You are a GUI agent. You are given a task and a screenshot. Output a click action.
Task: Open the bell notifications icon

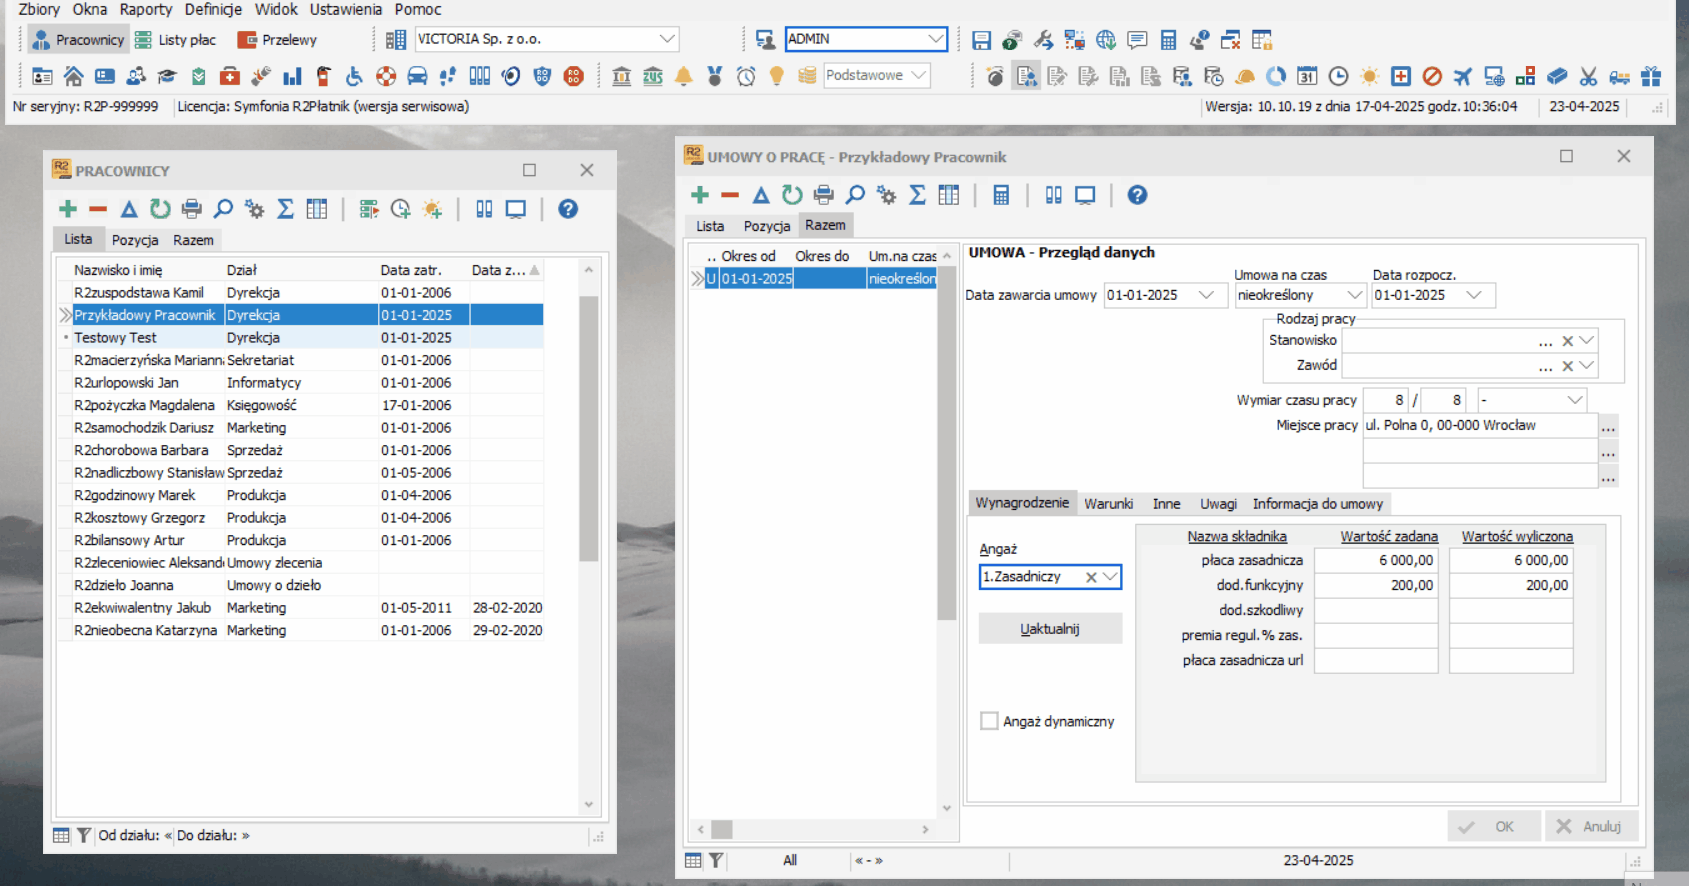coord(684,76)
